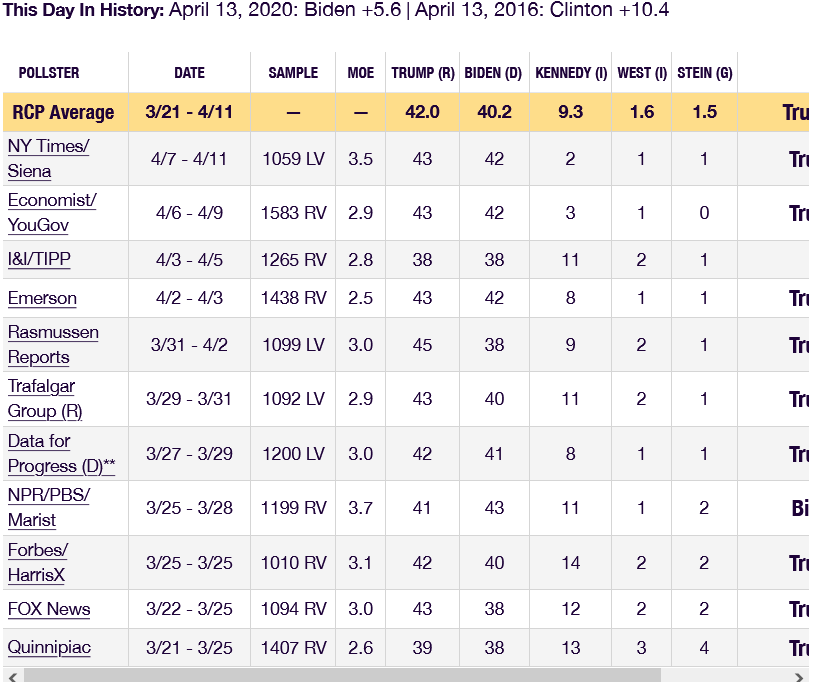Click the STEIN (G) column header
This screenshot has height=682, width=833.
coord(704,73)
